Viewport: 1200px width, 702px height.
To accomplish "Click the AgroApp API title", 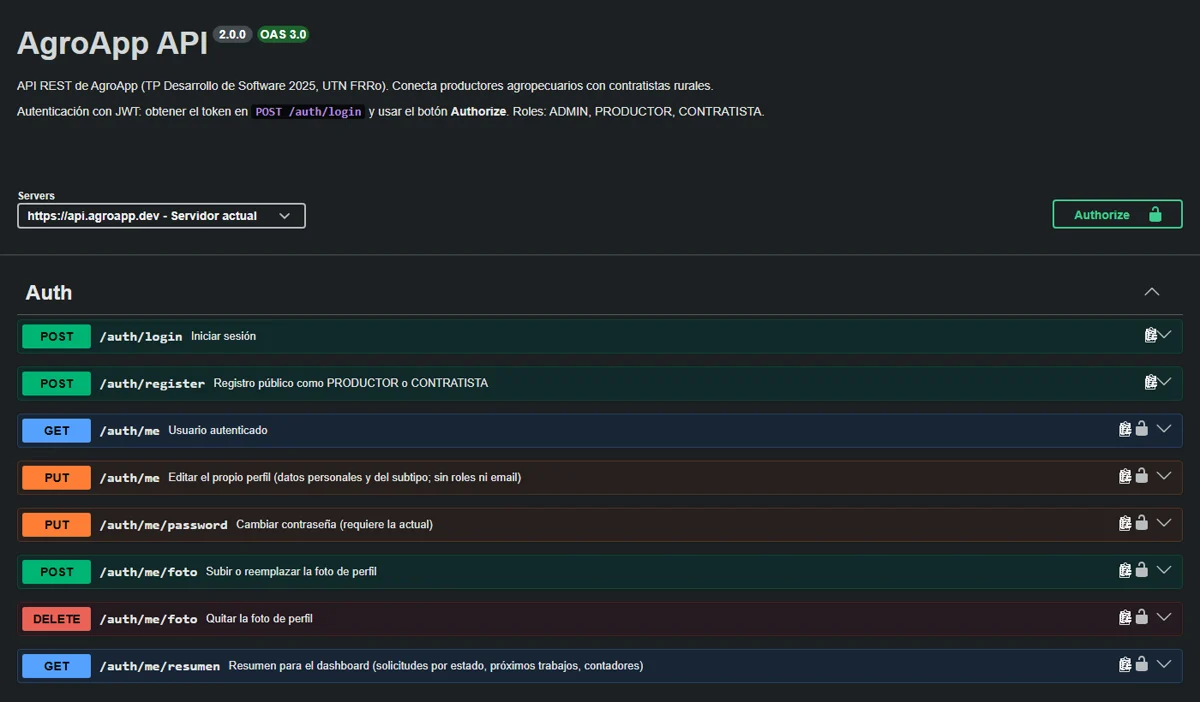I will [112, 44].
